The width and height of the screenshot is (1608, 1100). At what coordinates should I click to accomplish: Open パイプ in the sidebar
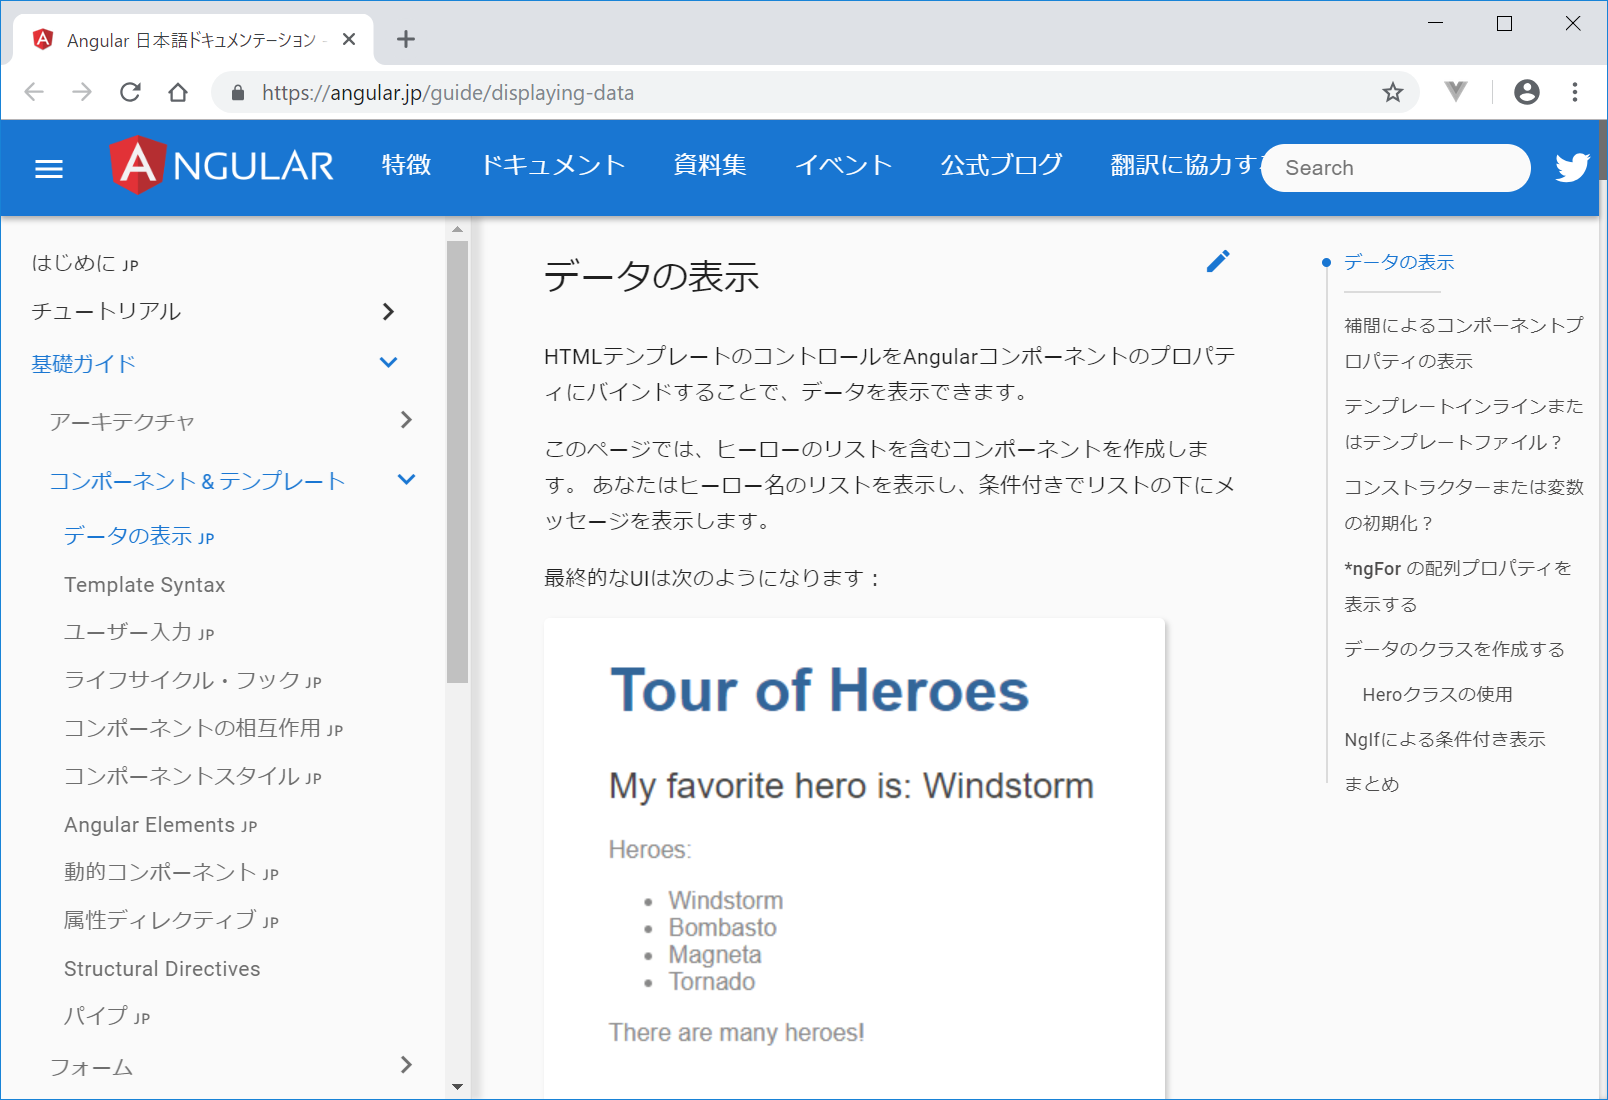(107, 1016)
